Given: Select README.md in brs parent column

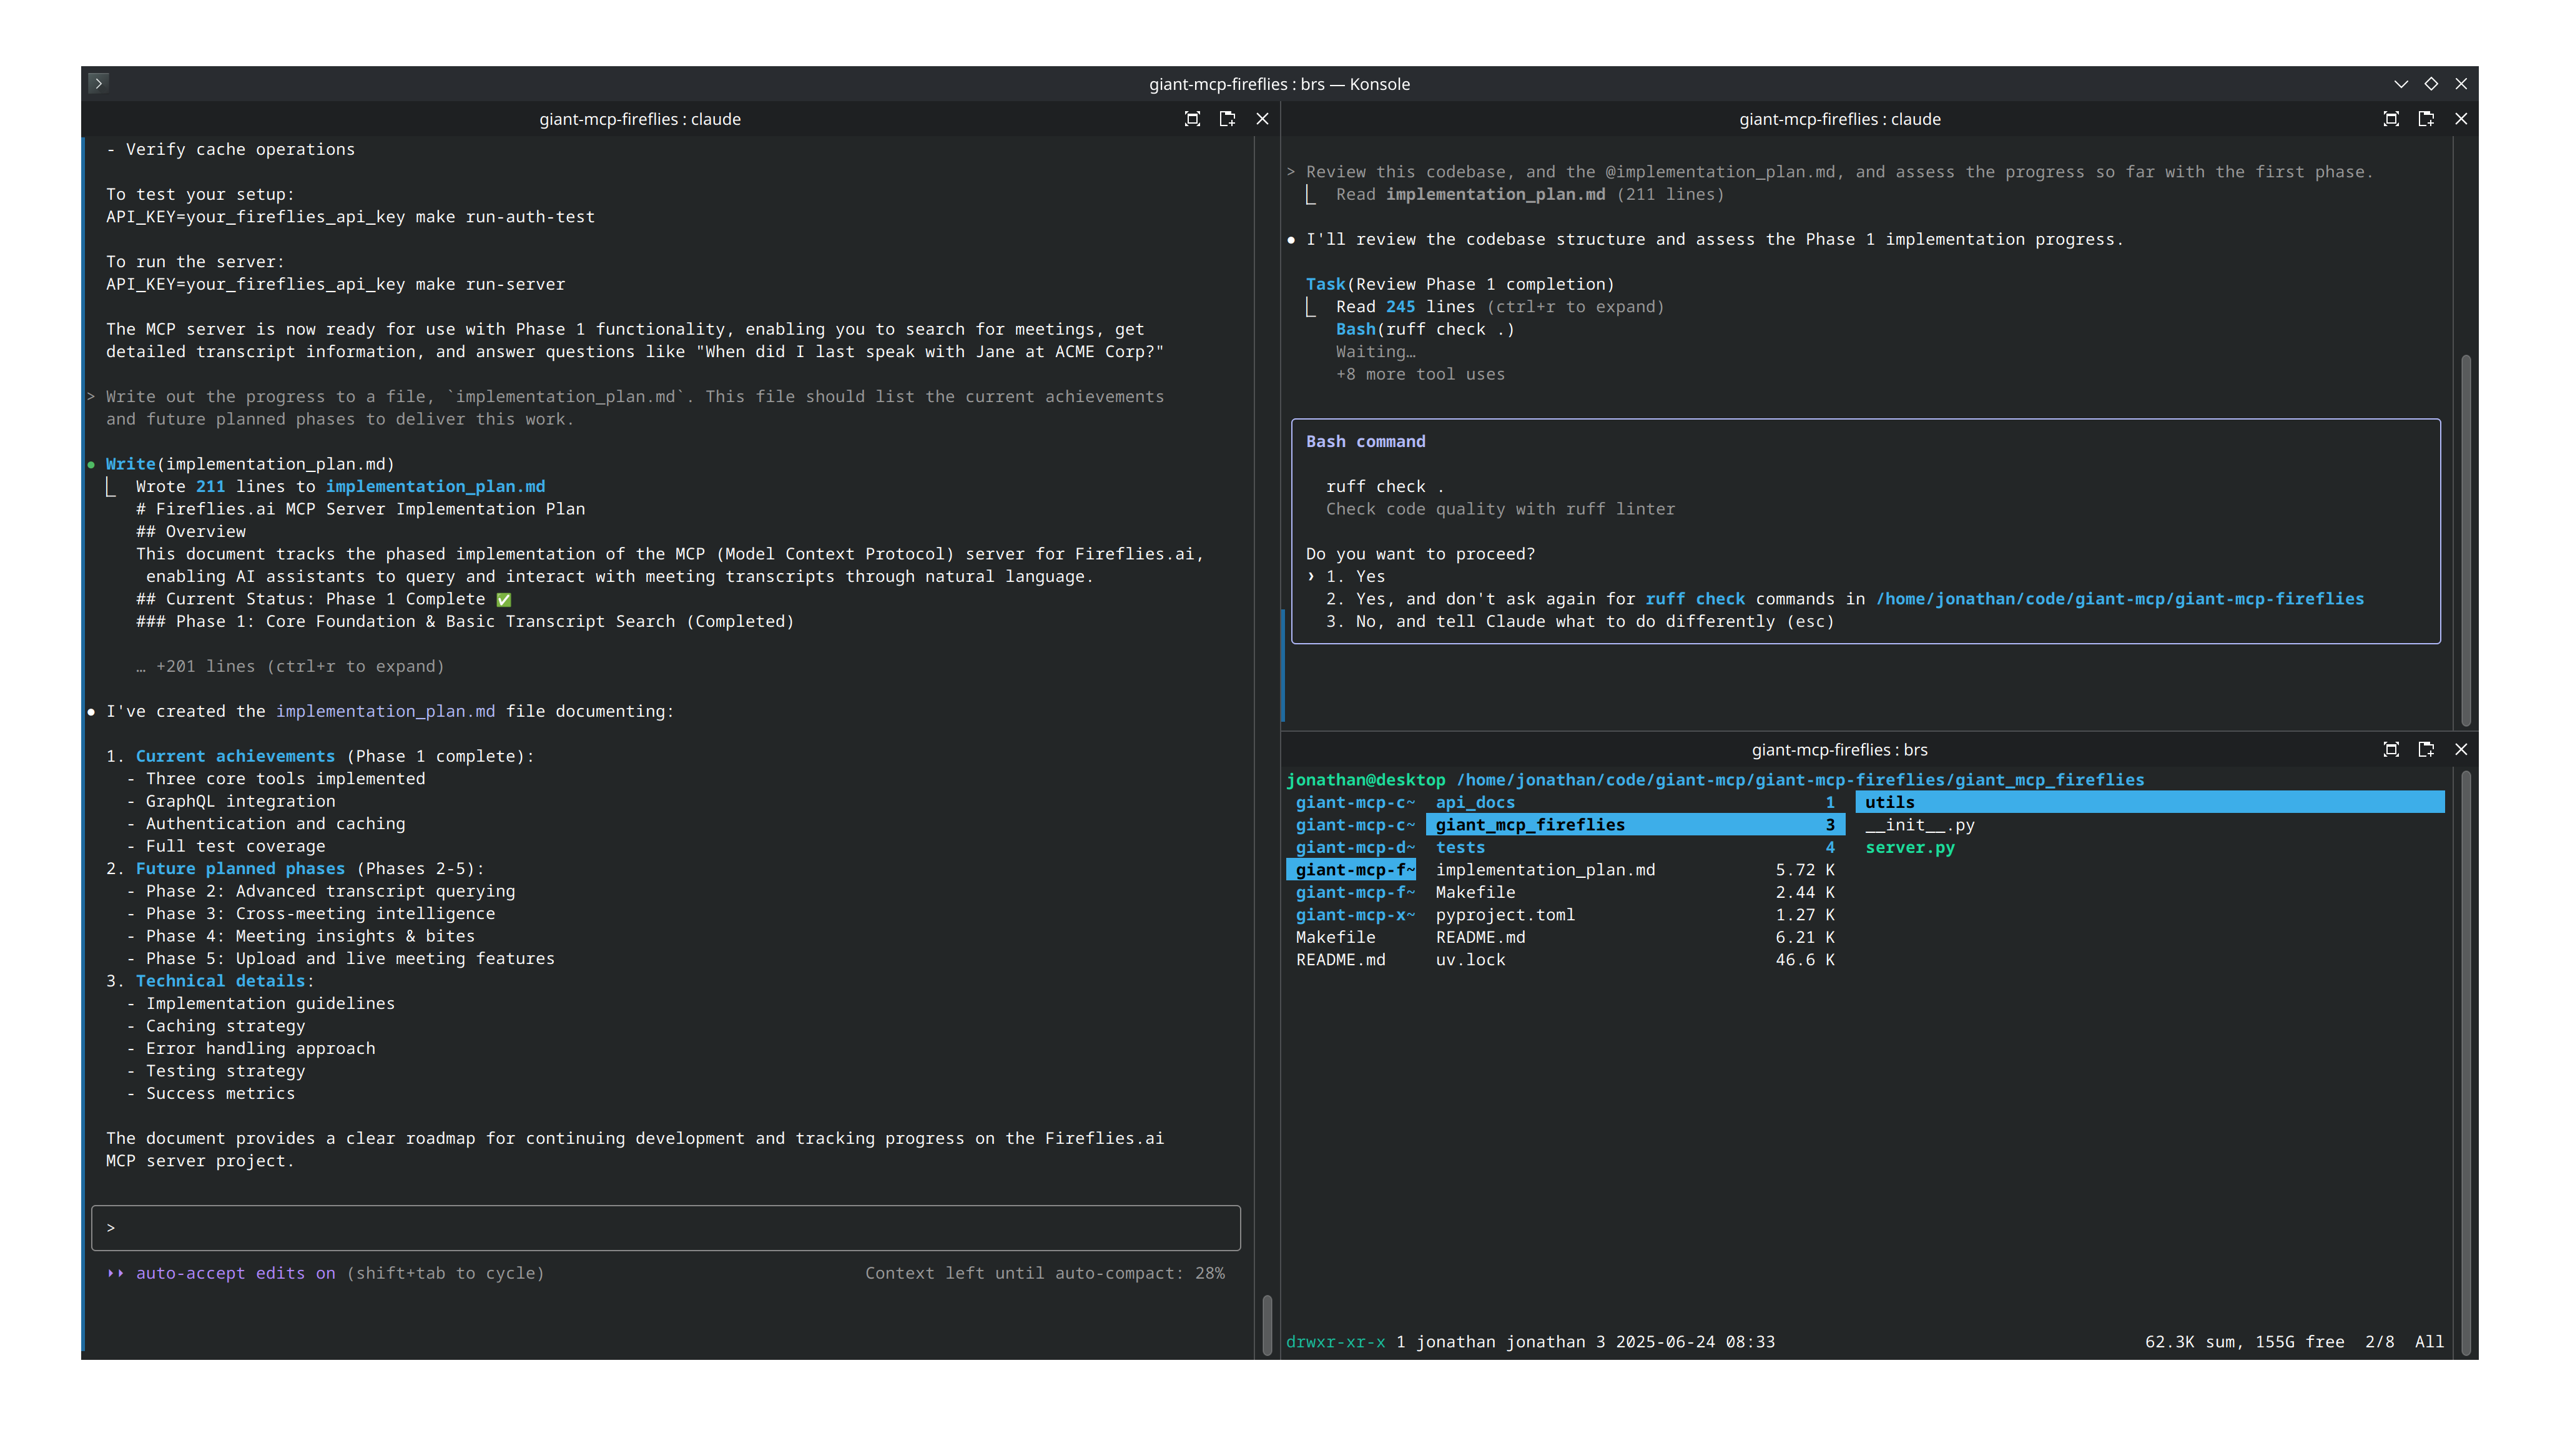Looking at the screenshot, I should [x=1340, y=959].
